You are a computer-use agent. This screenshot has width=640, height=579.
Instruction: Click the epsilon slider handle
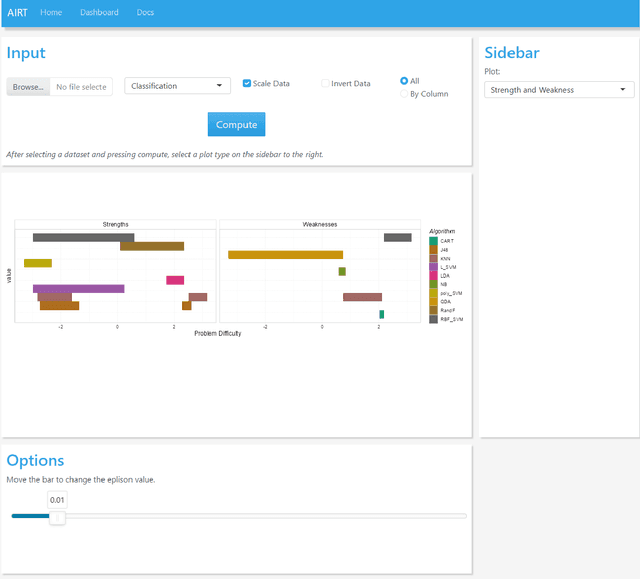58,516
